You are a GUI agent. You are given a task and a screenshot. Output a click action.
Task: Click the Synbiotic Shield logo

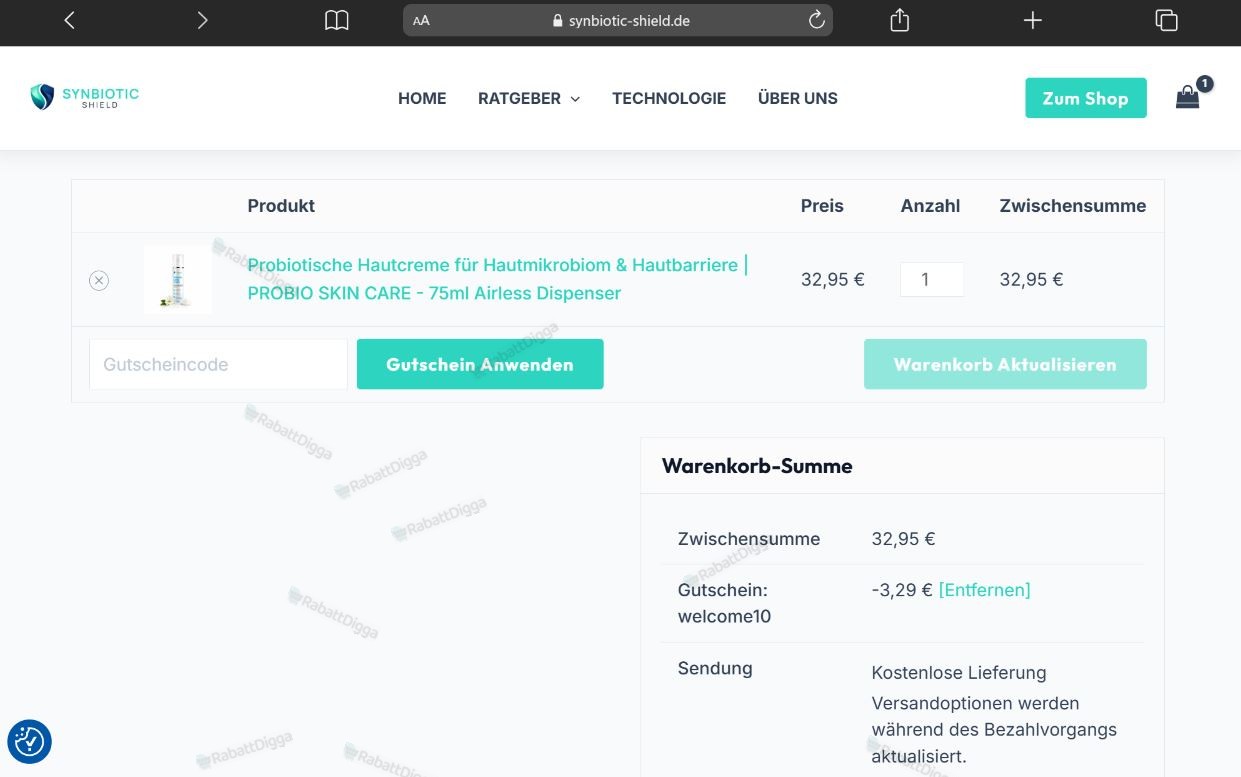coord(85,97)
